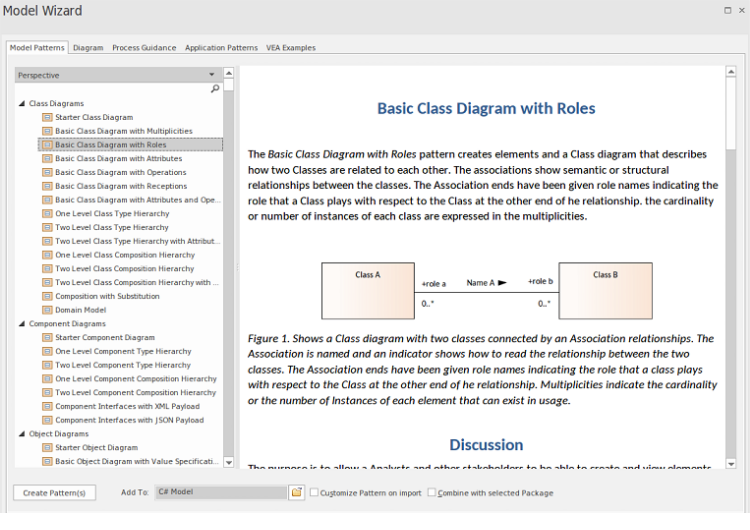Click icon beside Starter Component Diagram
The image size is (750, 530).
tap(47, 338)
